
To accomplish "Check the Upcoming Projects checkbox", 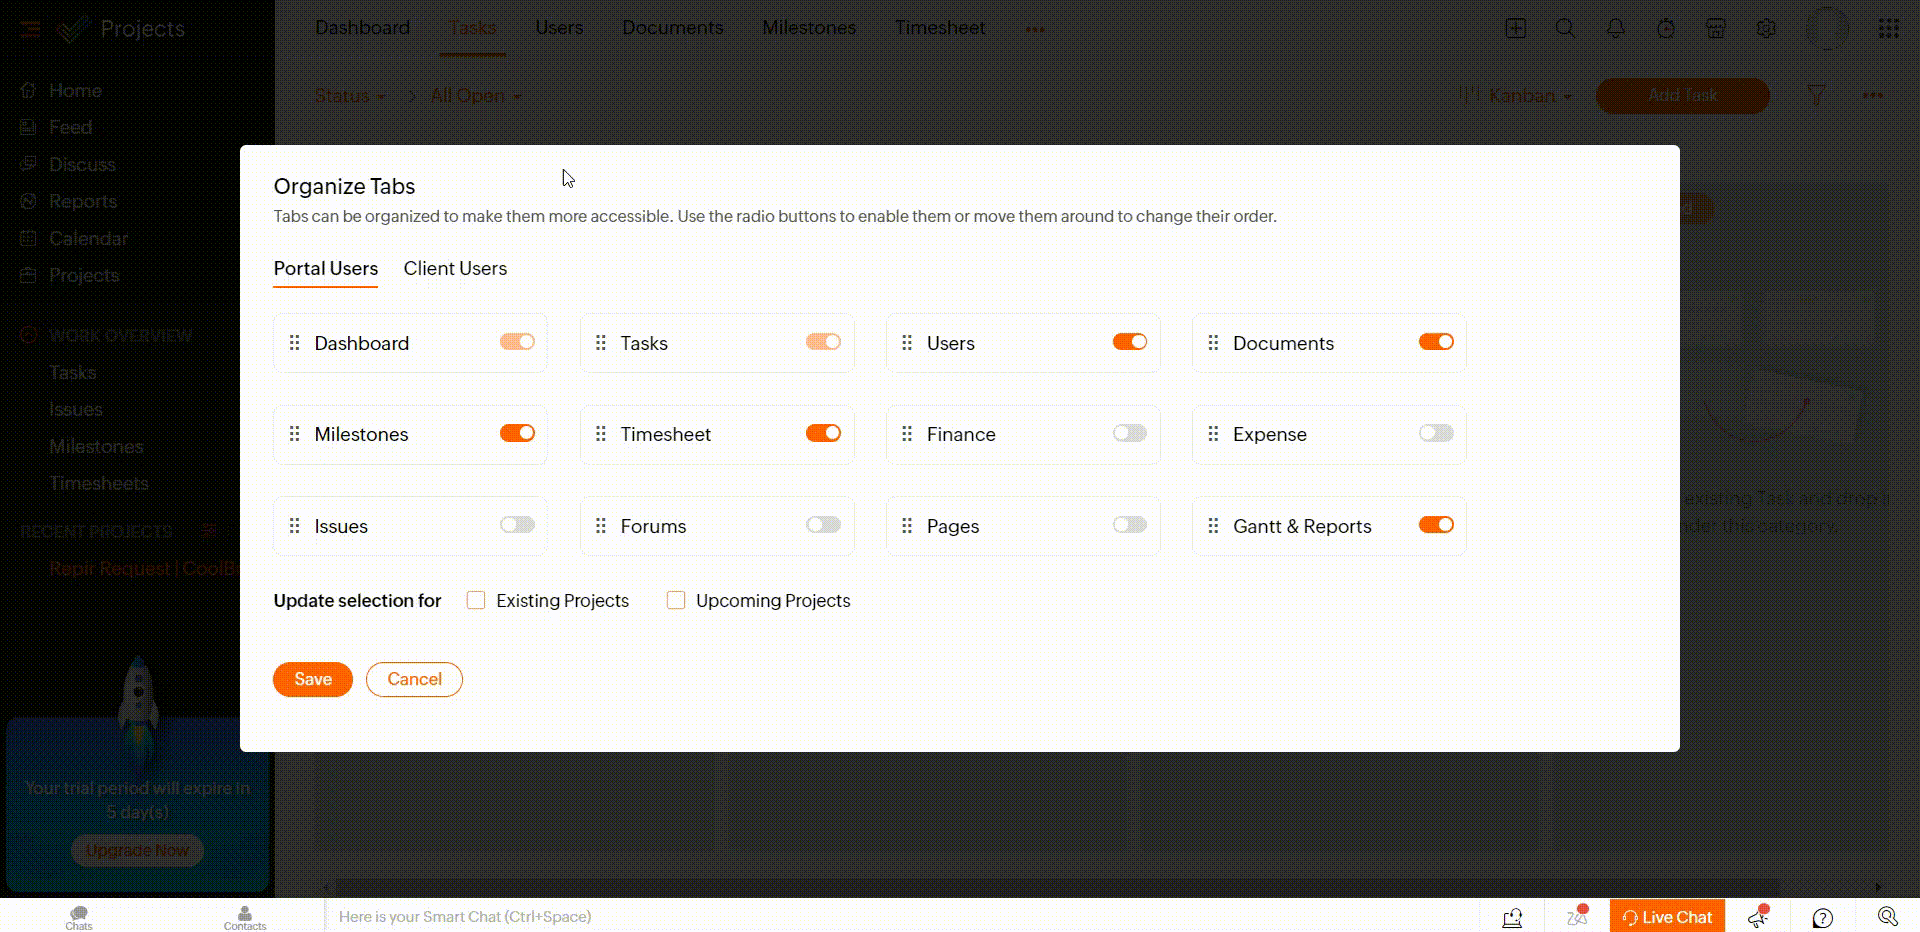I will 676,600.
